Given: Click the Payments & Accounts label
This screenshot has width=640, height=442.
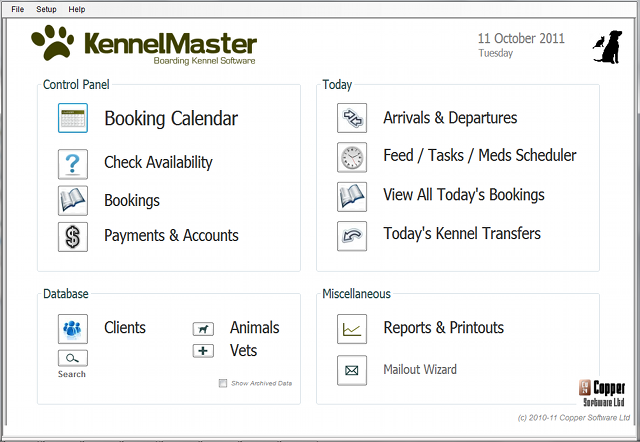Looking at the screenshot, I should tap(171, 235).
